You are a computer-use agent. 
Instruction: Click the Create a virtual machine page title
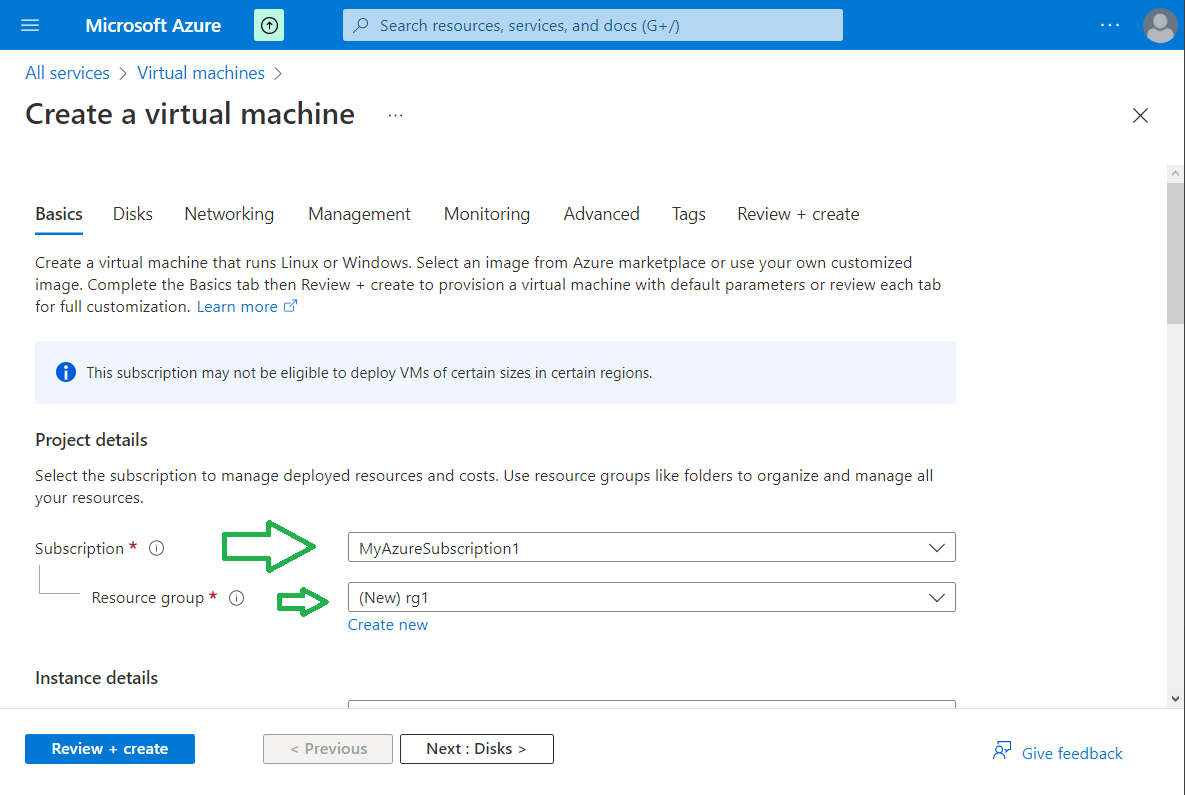pos(190,114)
